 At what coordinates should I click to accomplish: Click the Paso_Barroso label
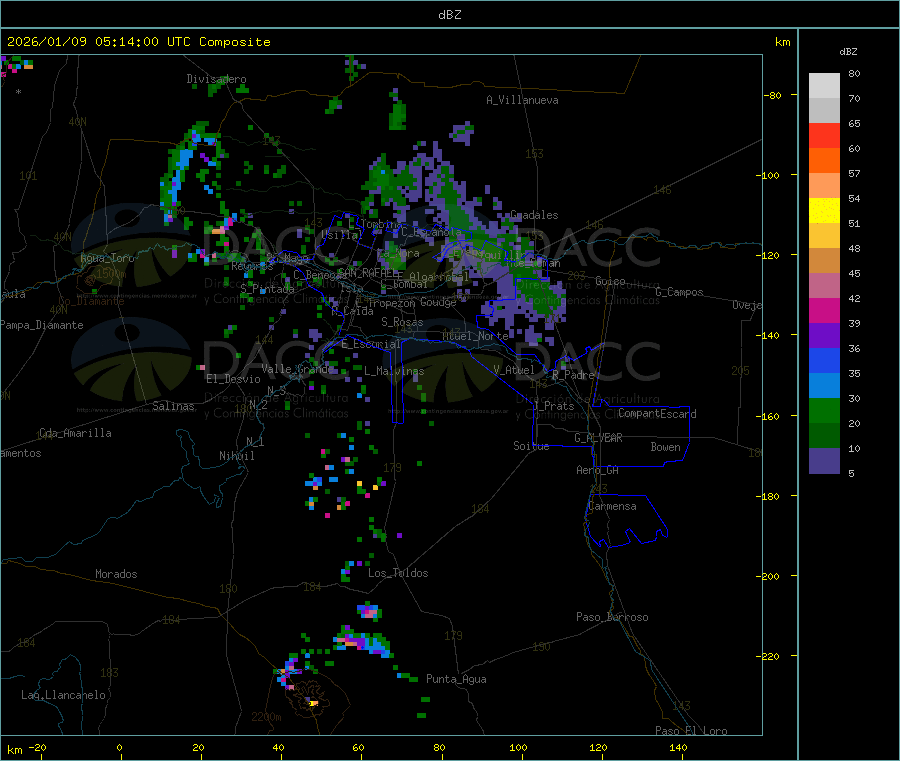(x=612, y=617)
